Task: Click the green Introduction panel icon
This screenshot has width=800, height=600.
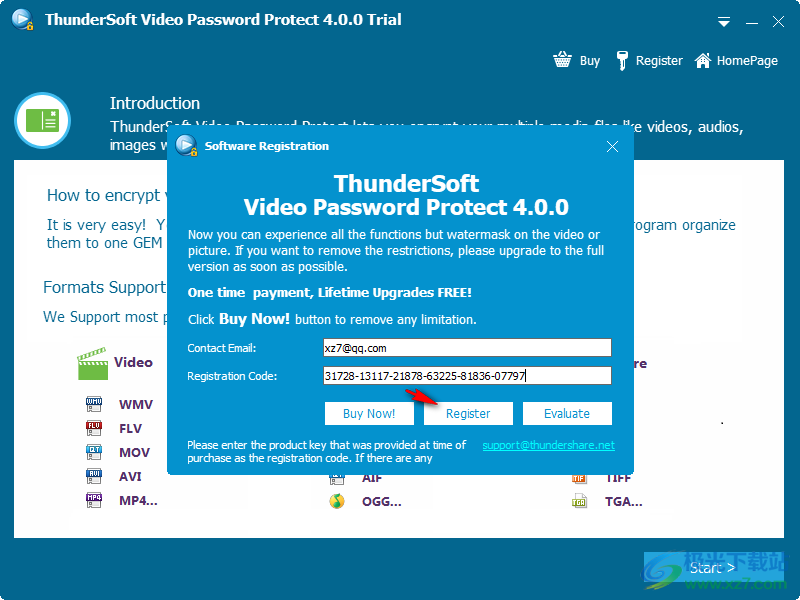Action: click(x=42, y=120)
